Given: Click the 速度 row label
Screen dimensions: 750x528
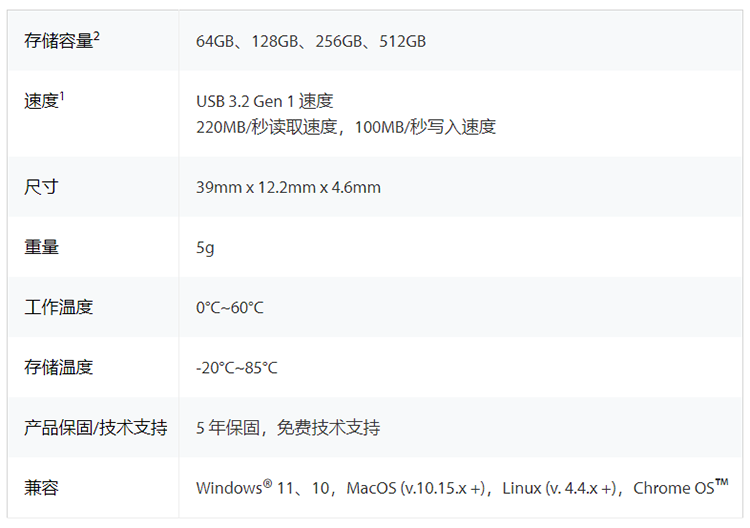Looking at the screenshot, I should (x=41, y=101).
